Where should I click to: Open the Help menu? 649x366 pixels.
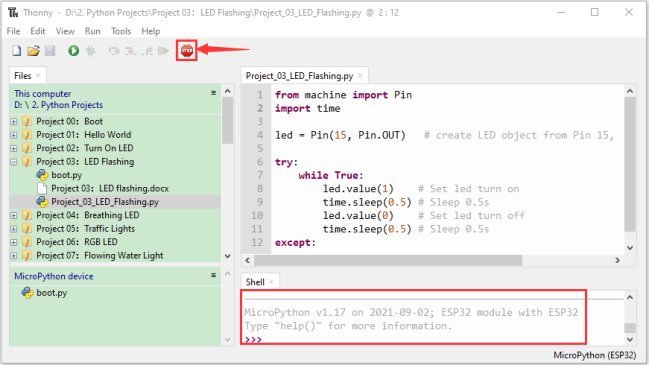point(151,31)
